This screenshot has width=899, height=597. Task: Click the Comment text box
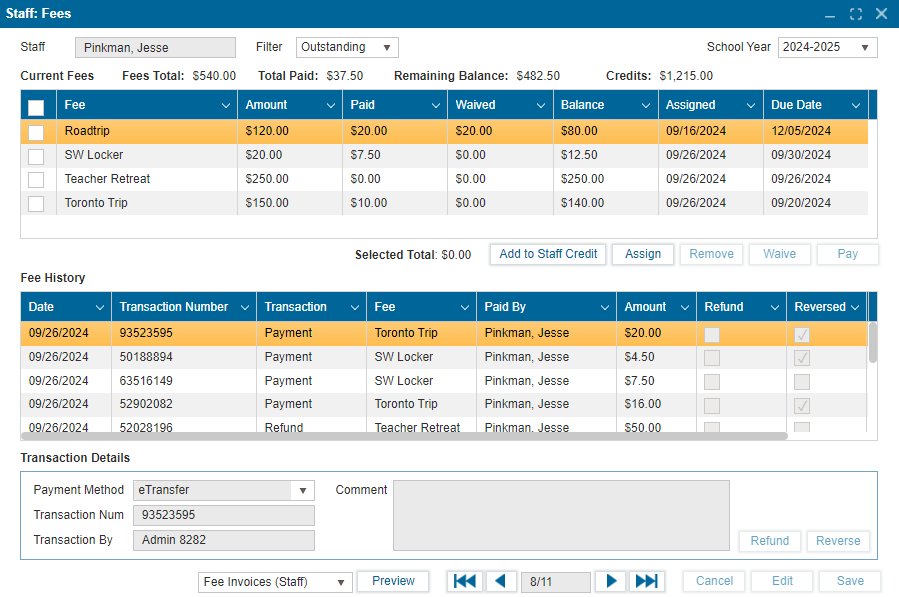tap(560, 515)
